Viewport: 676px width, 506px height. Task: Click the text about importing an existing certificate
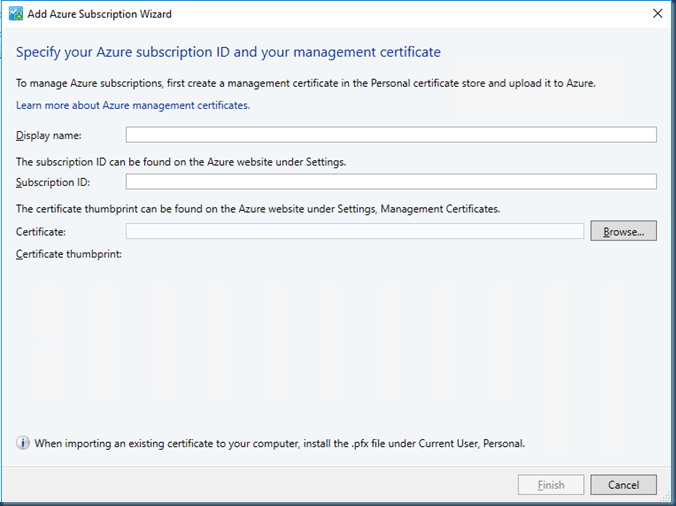click(x=279, y=443)
